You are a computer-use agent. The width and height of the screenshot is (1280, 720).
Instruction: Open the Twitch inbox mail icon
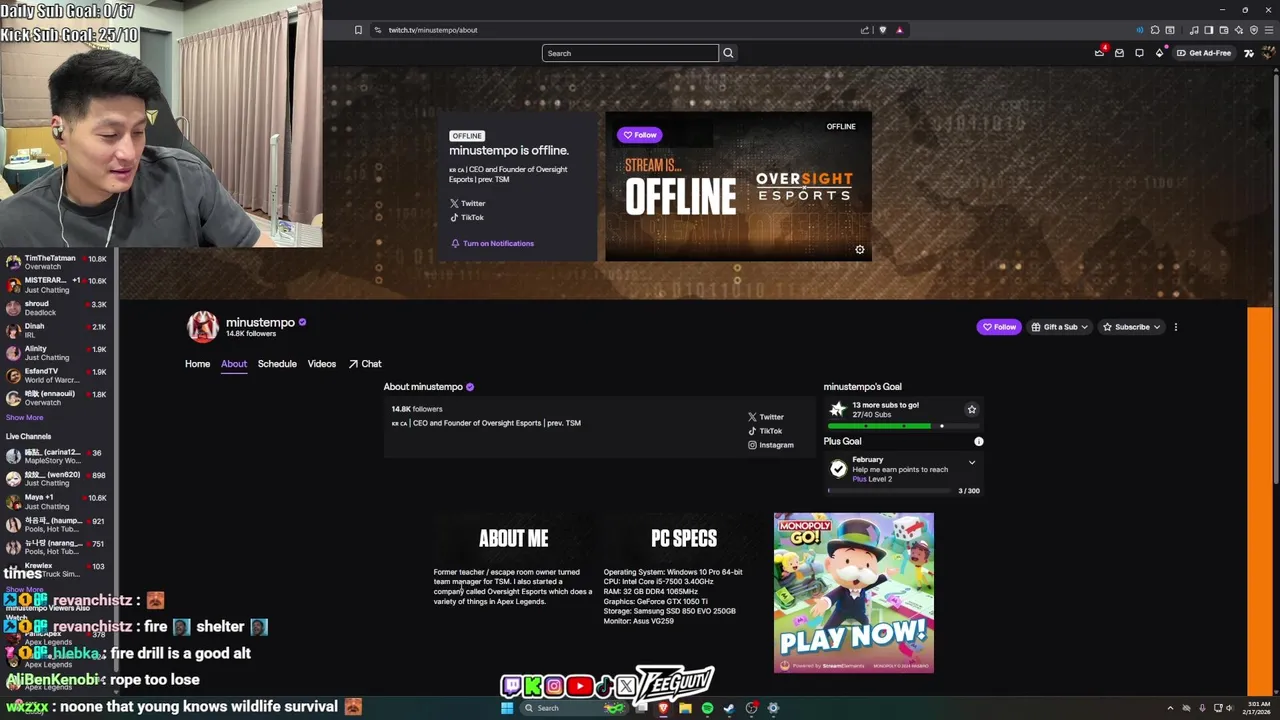[1119, 53]
